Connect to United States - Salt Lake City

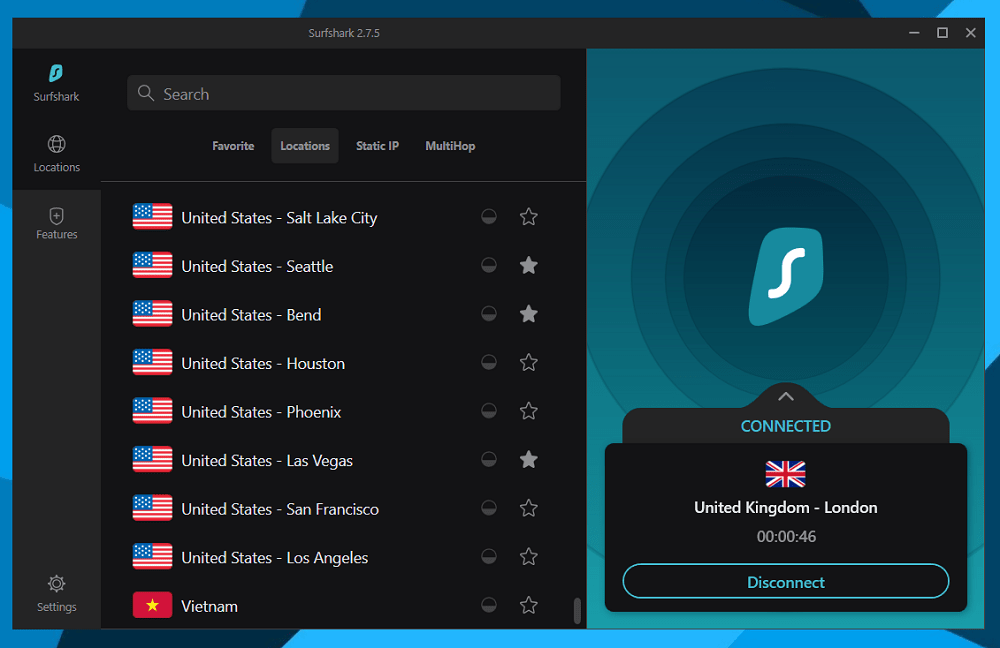coord(279,217)
